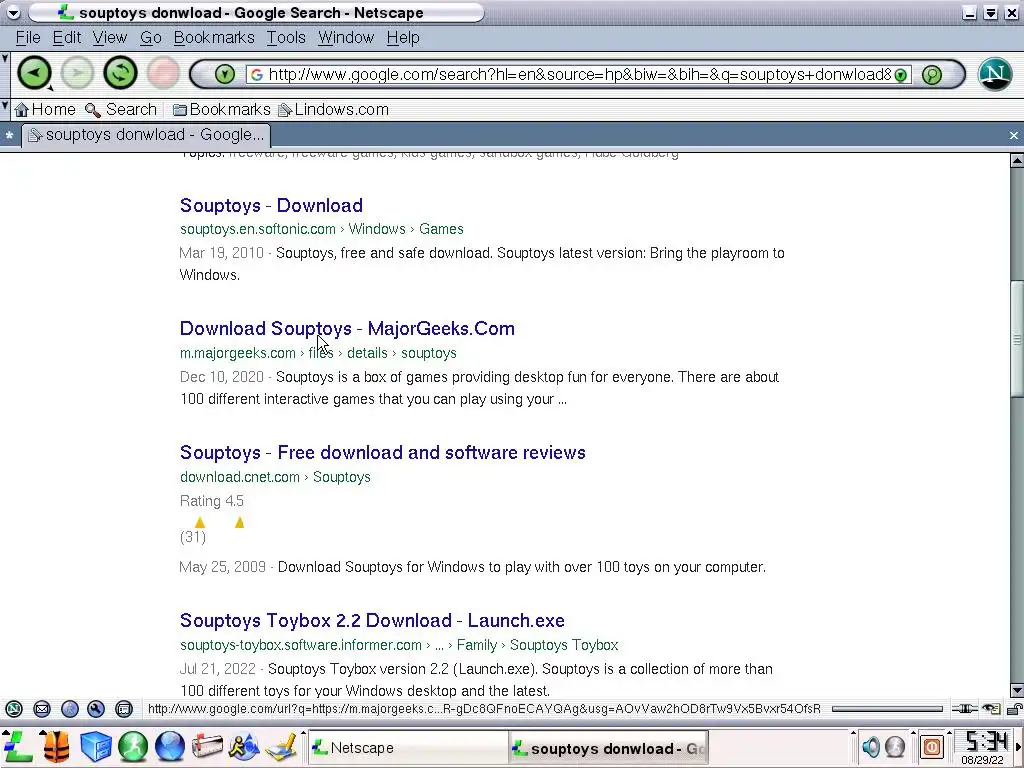
Task: Open the window menu arrow in the title bar
Action: coord(13,13)
